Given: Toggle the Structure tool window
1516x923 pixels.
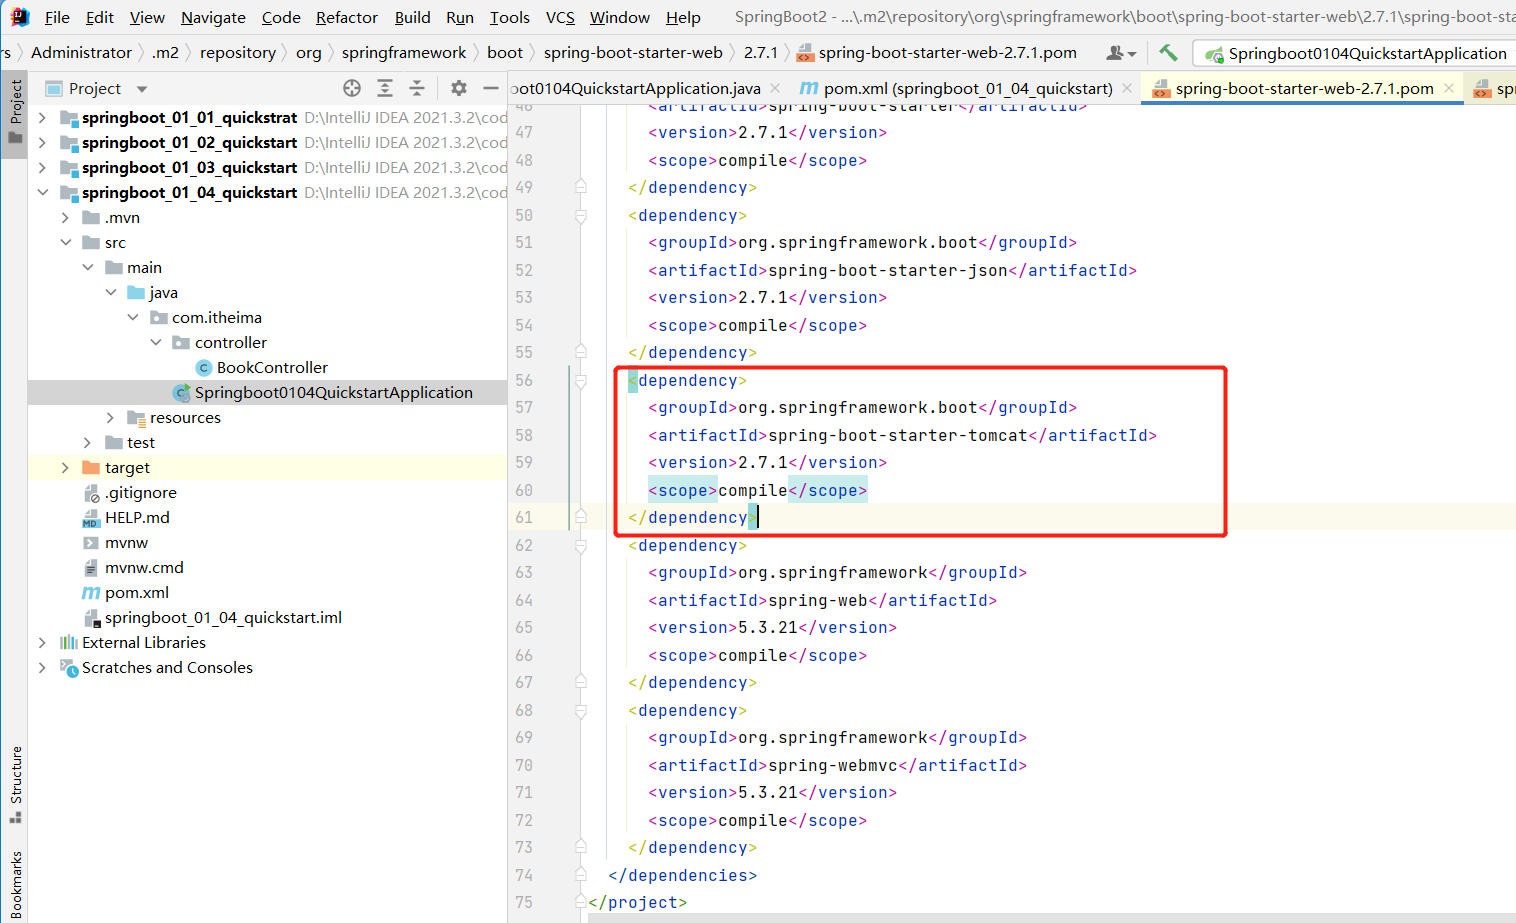Looking at the screenshot, I should [x=14, y=780].
